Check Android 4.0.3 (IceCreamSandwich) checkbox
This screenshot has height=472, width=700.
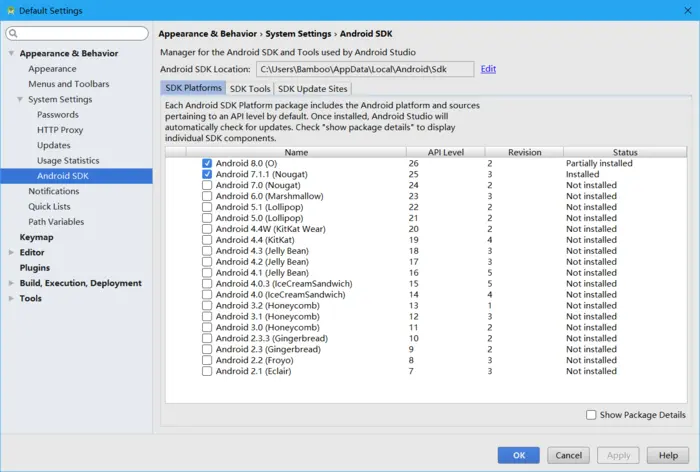[x=207, y=284]
